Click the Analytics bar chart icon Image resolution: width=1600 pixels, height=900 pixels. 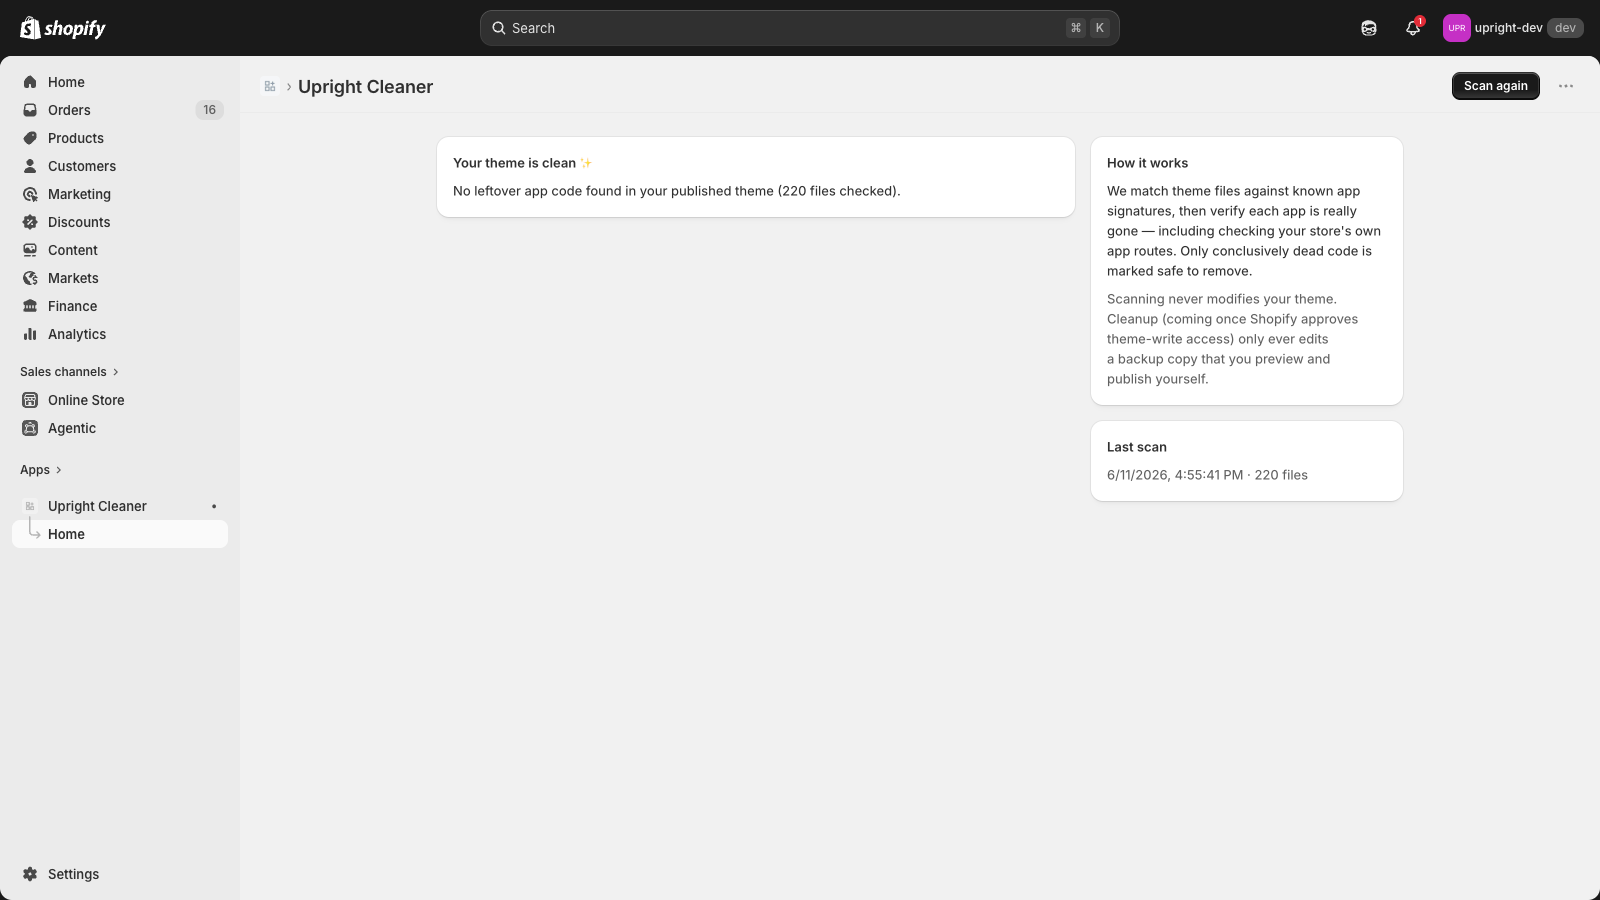tap(30, 334)
